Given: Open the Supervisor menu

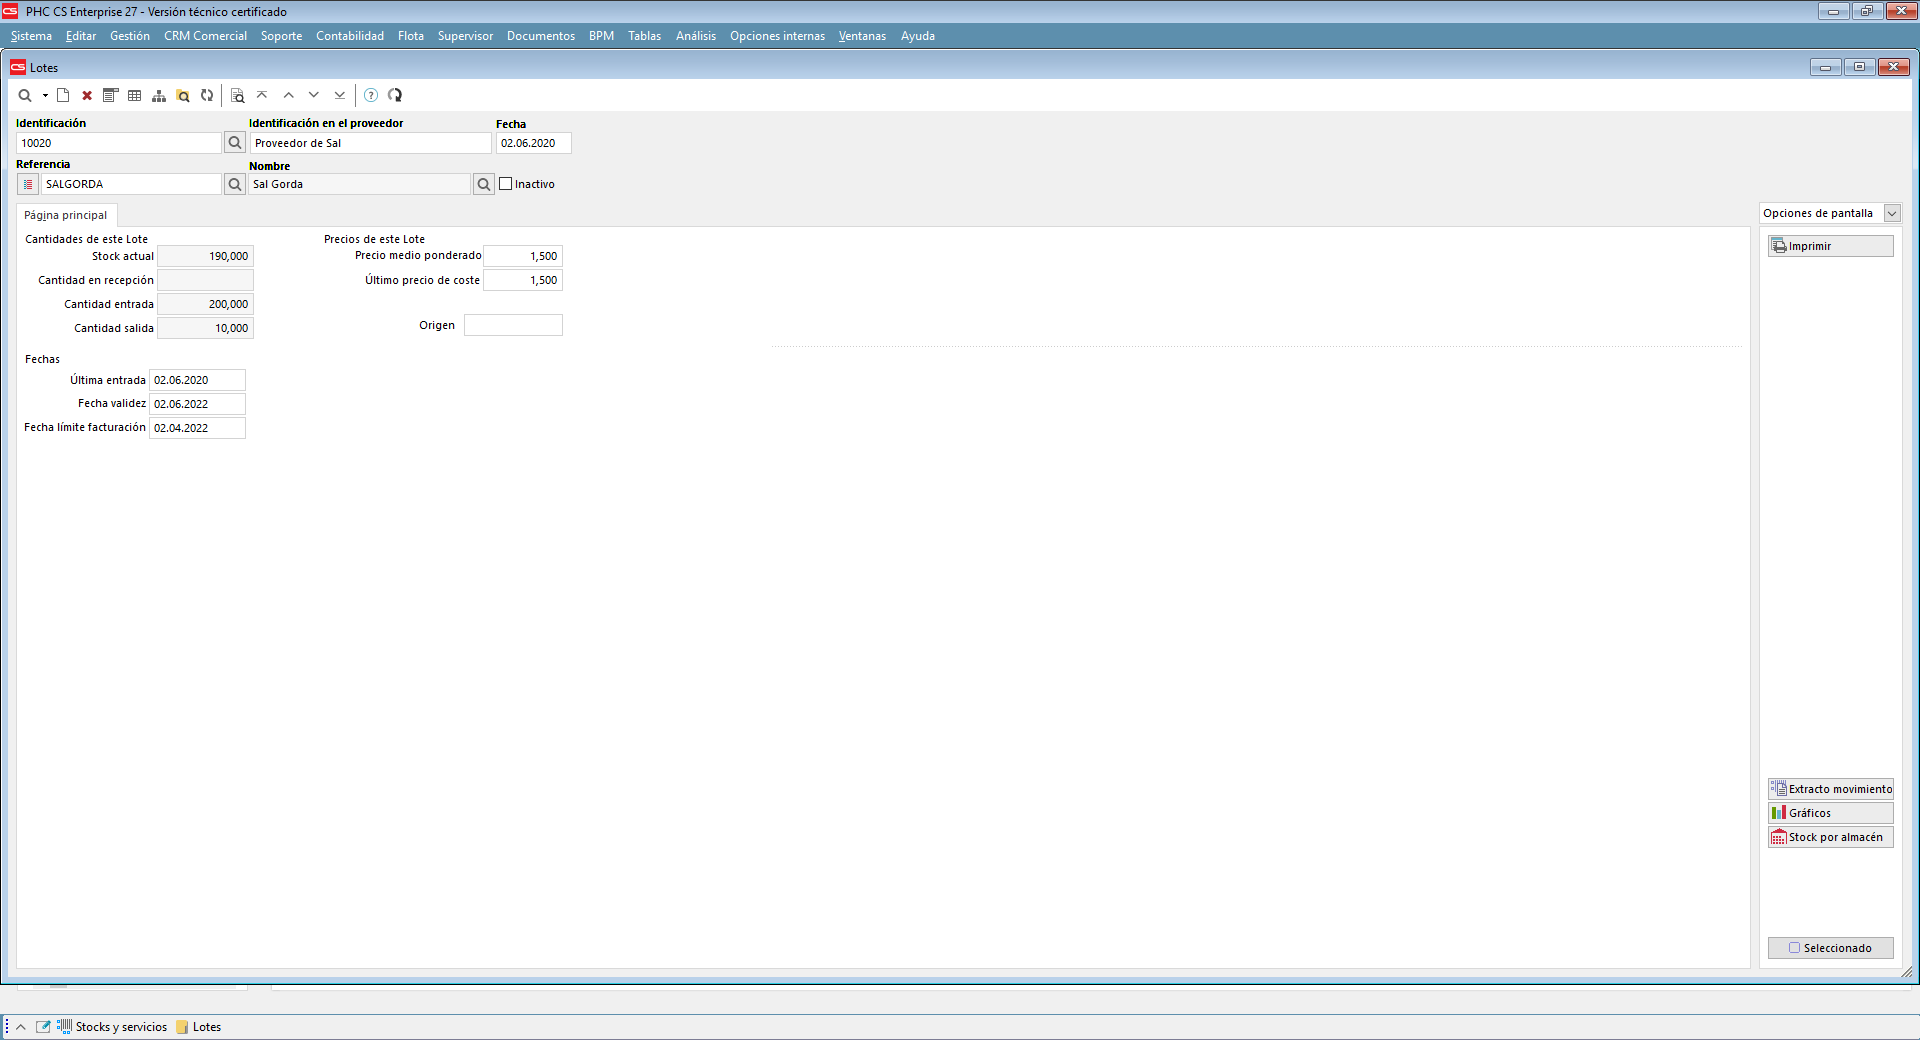Looking at the screenshot, I should [465, 36].
